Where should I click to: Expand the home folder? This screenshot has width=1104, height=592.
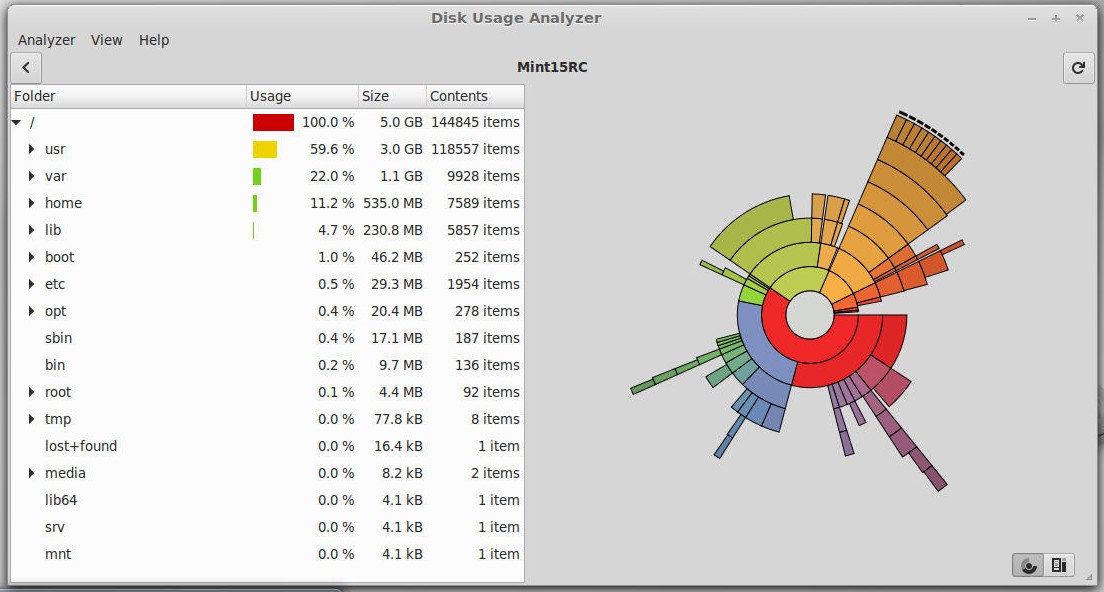click(31, 203)
